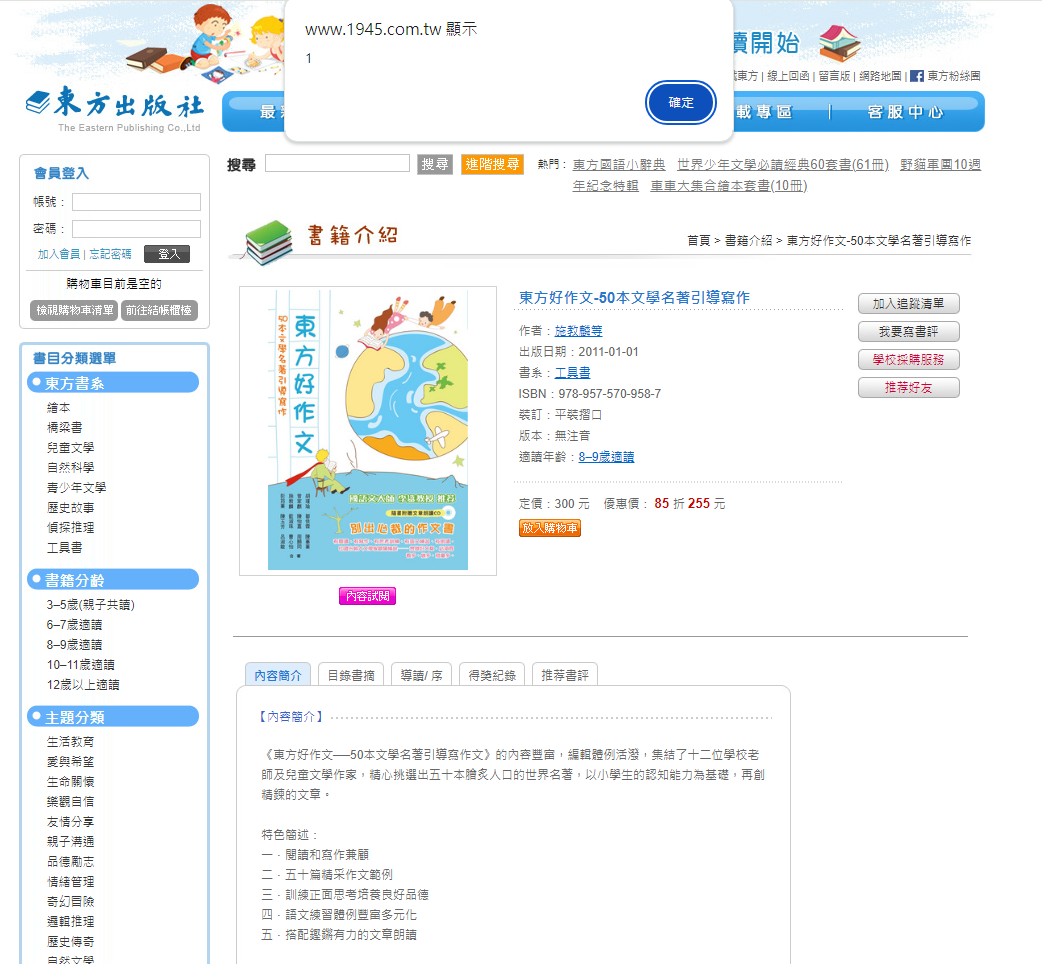Open hot link 世界少年文學必讀經典60套書(61冊)
Image resolution: width=1042 pixels, height=964 pixels.
click(x=782, y=164)
